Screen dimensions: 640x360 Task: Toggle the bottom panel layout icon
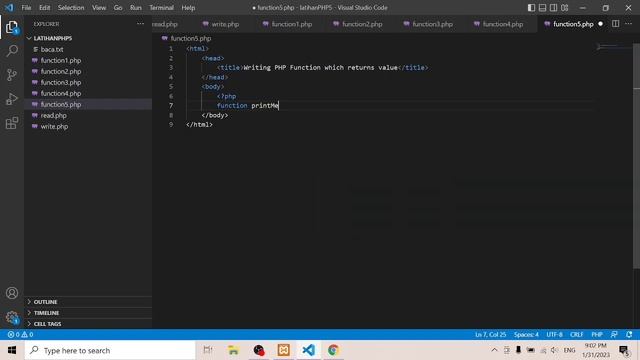542,8
